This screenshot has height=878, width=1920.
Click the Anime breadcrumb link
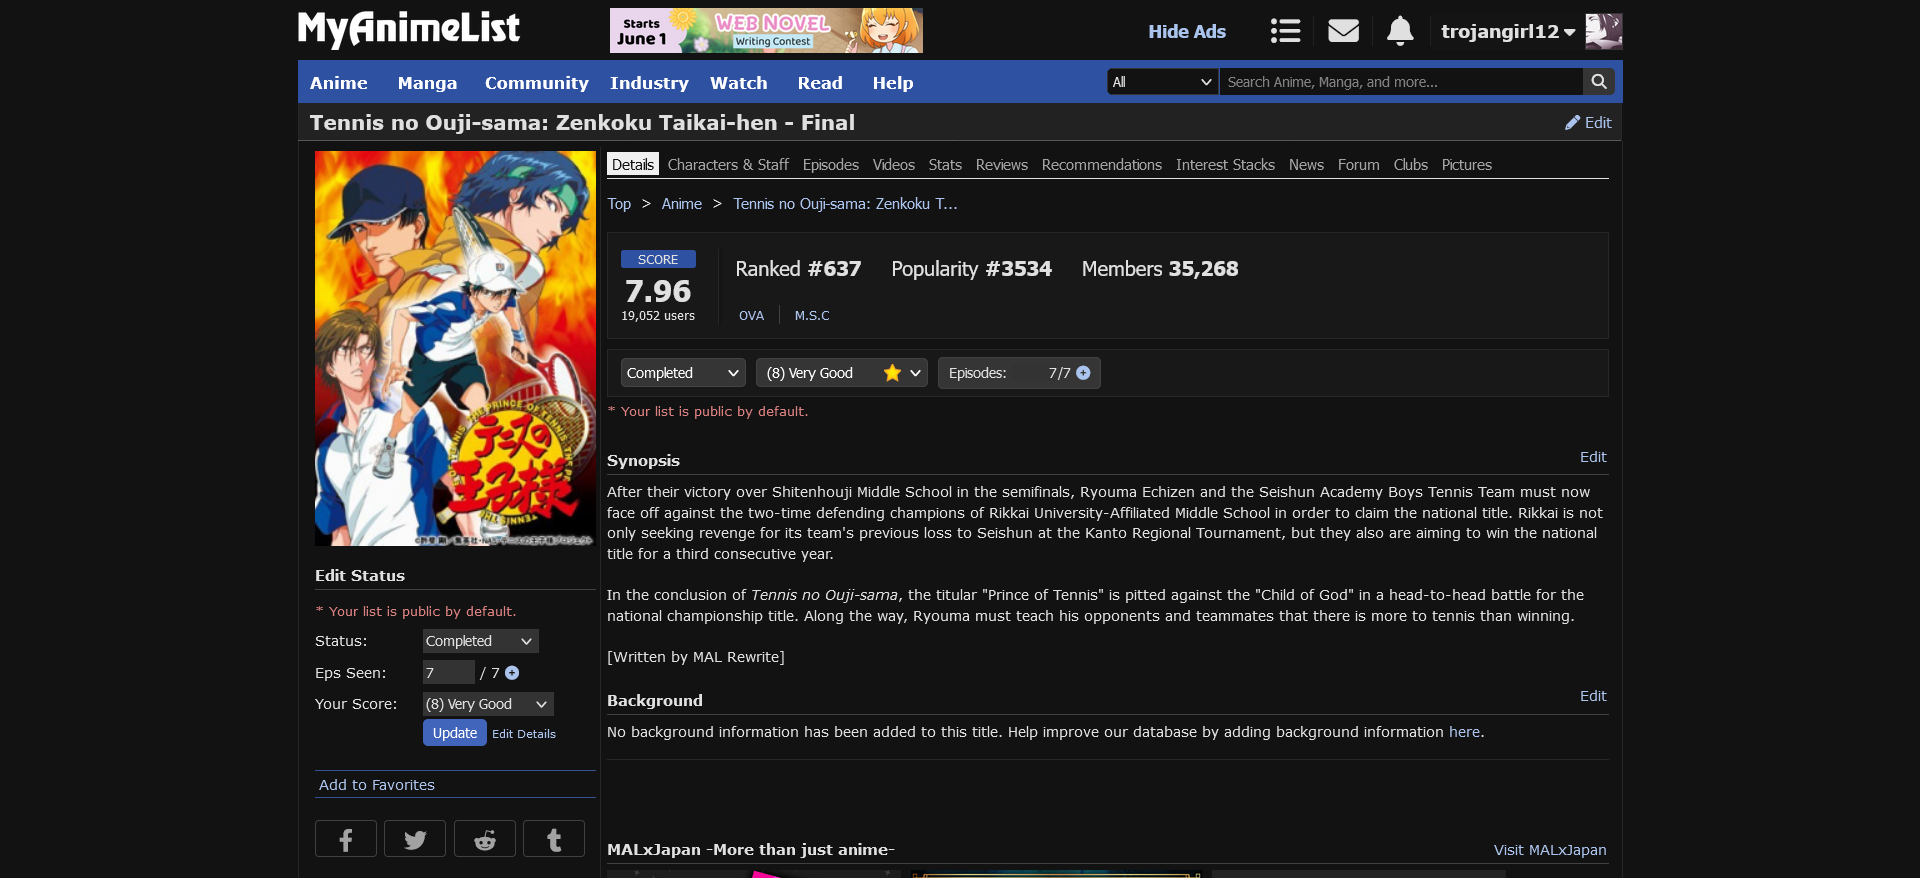(x=682, y=204)
